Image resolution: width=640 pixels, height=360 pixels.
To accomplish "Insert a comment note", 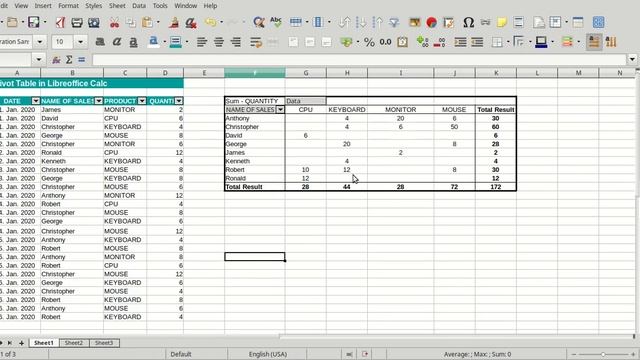I will pyautogui.click(x=502, y=22).
